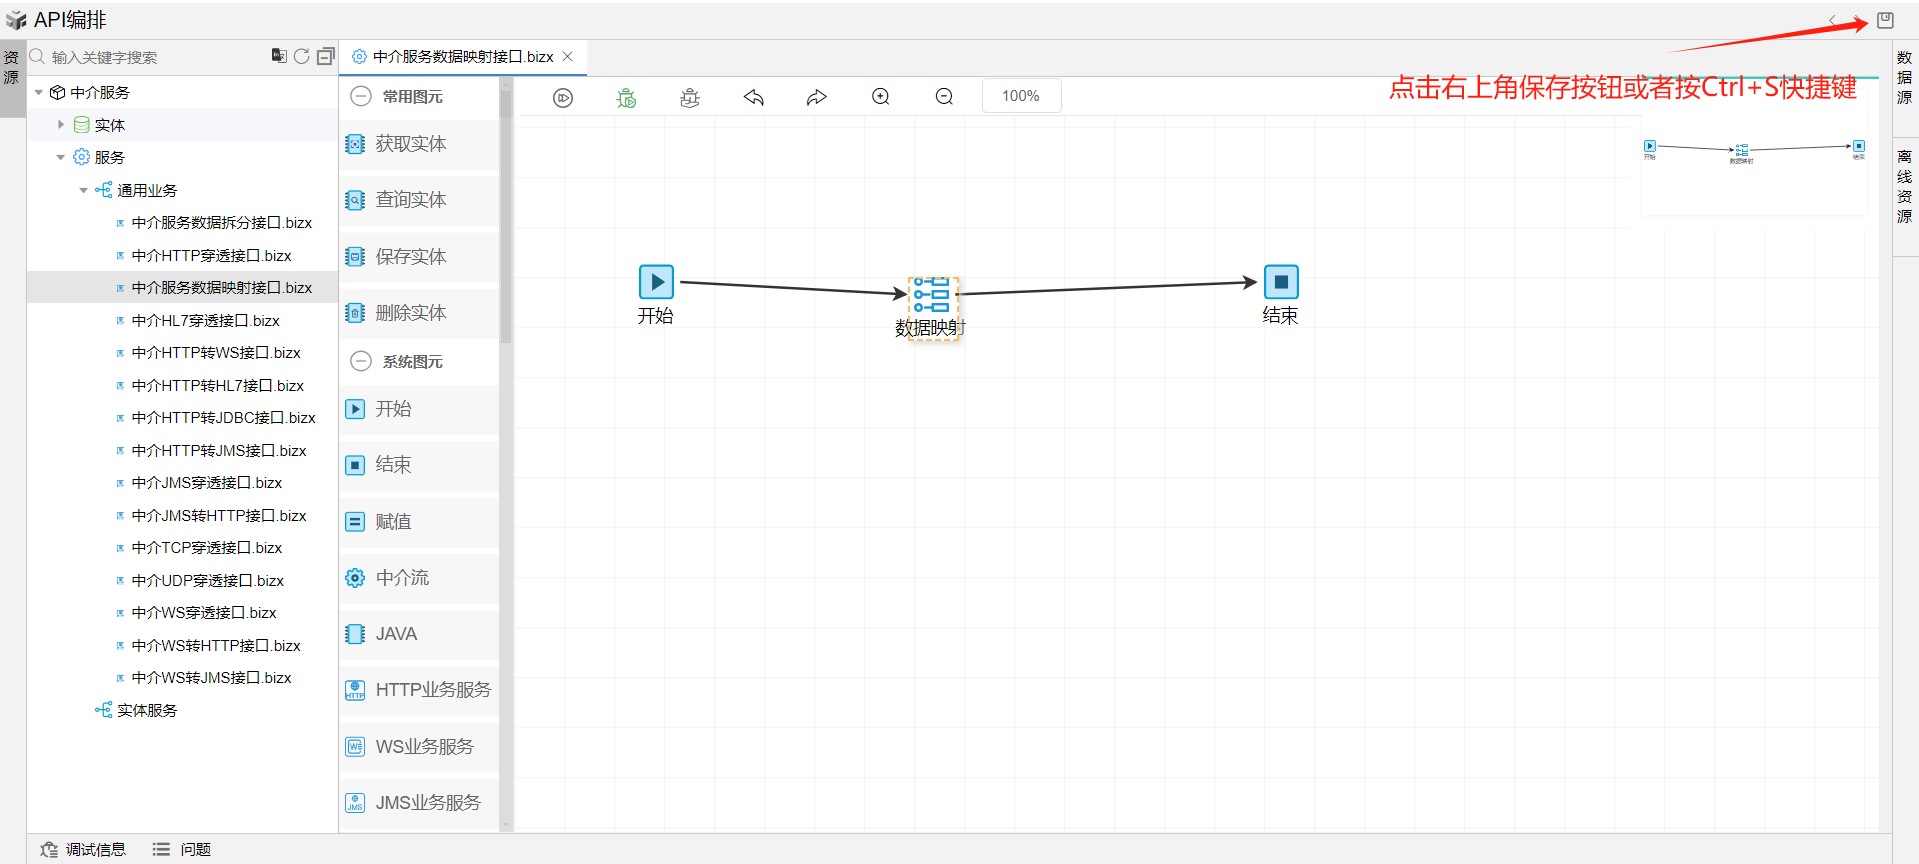This screenshot has width=1919, height=864.
Task: Click the refresh icon in resource panel
Action: (302, 57)
